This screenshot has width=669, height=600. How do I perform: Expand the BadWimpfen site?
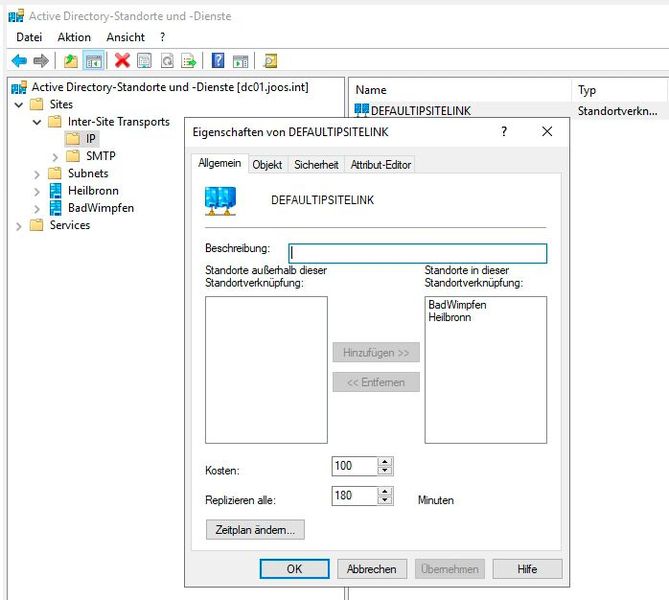37,209
